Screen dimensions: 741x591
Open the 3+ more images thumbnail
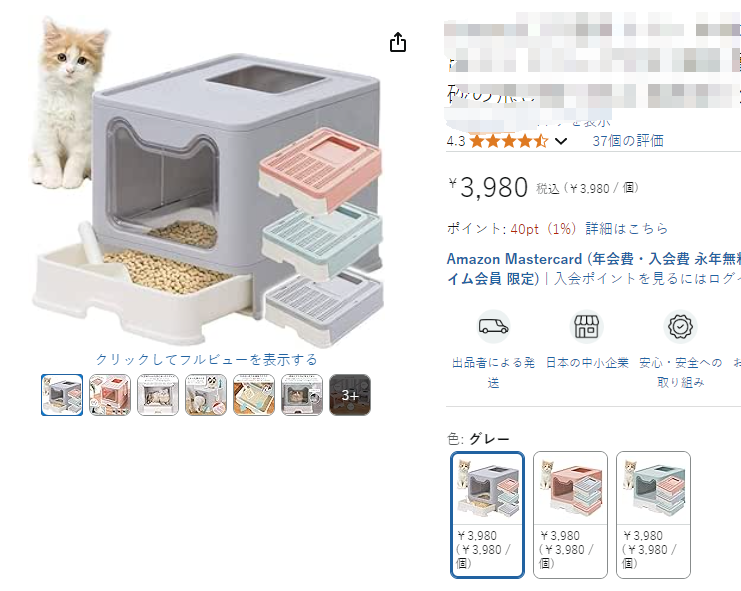(x=350, y=395)
